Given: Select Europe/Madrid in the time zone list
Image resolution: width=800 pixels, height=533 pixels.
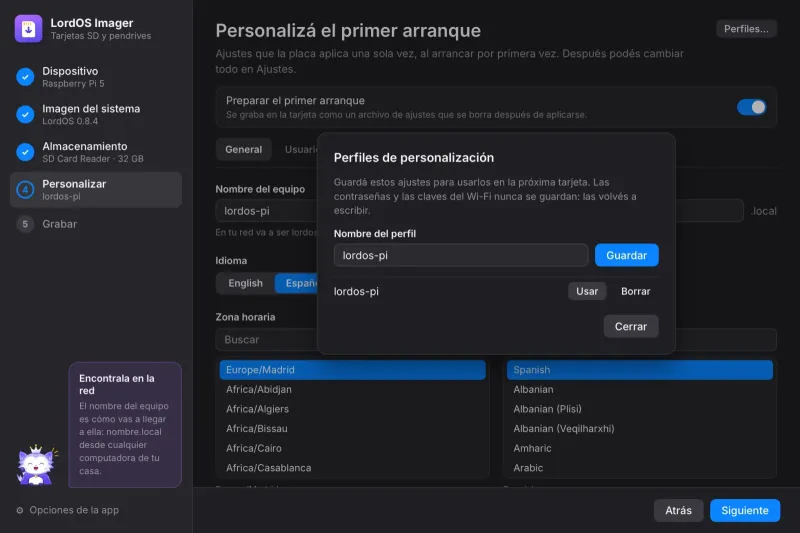Looking at the screenshot, I should point(352,370).
